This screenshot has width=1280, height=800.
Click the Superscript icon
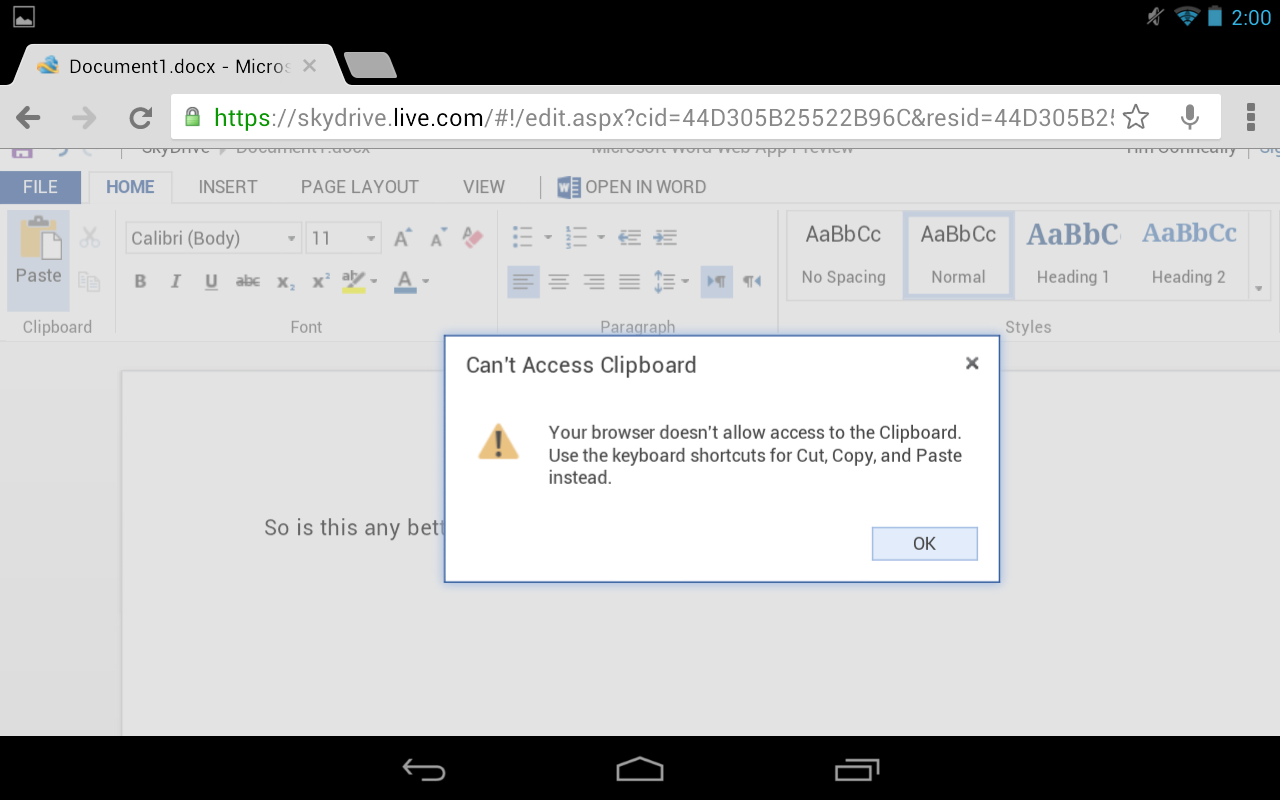point(318,281)
